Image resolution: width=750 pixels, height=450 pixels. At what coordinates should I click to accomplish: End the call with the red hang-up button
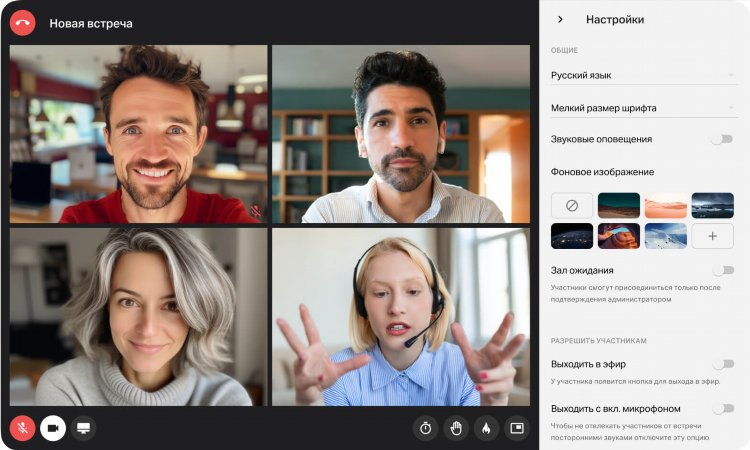(22, 23)
